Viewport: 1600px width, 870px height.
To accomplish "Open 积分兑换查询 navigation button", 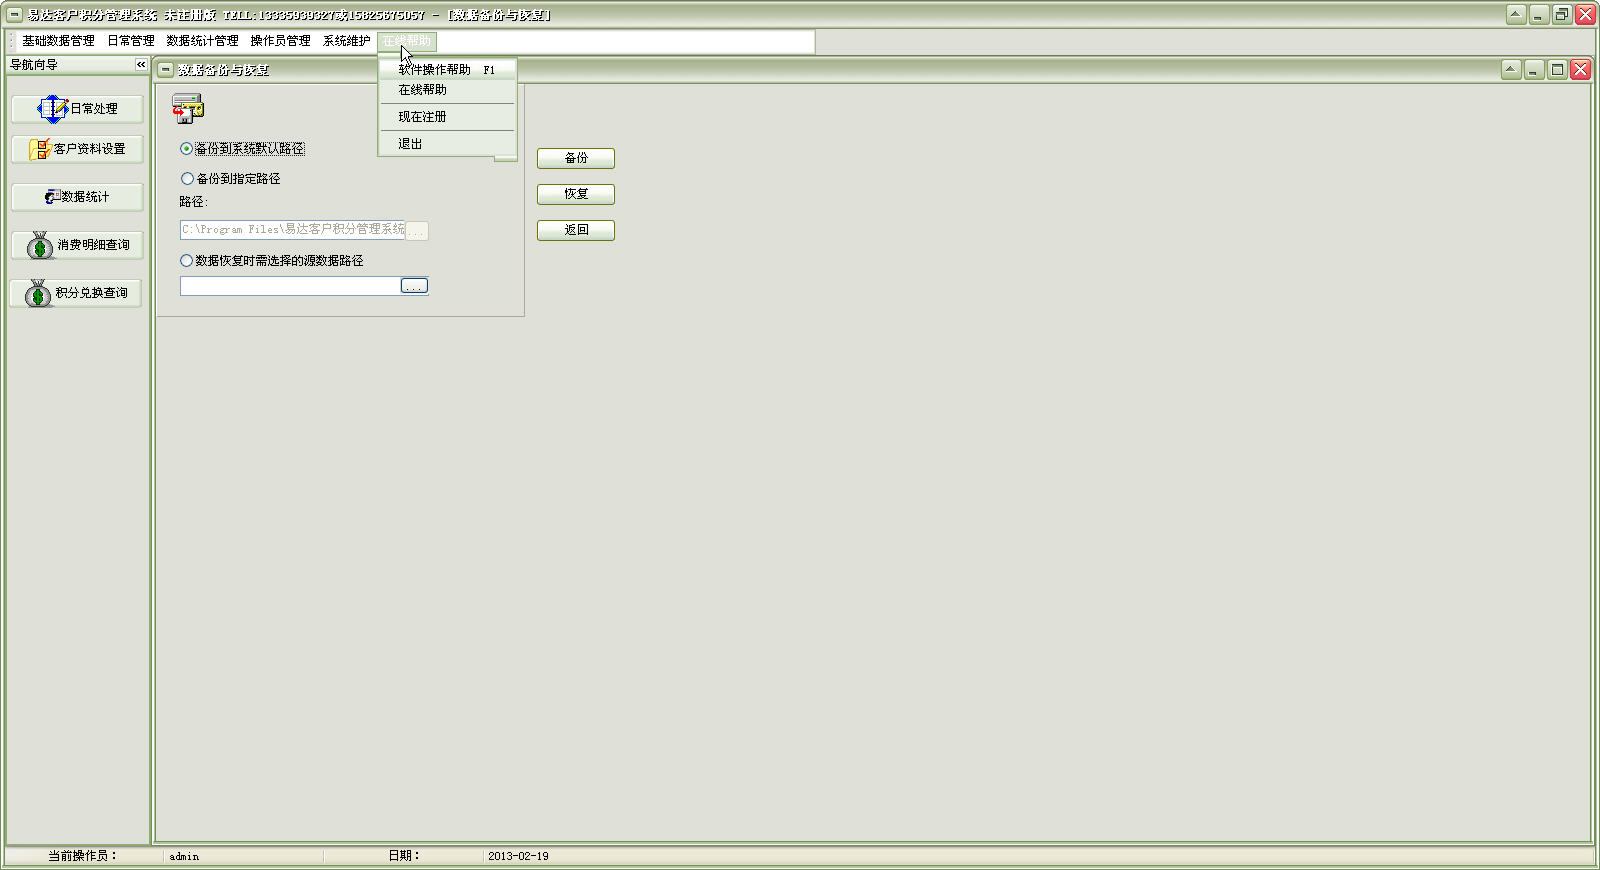I will [77, 293].
